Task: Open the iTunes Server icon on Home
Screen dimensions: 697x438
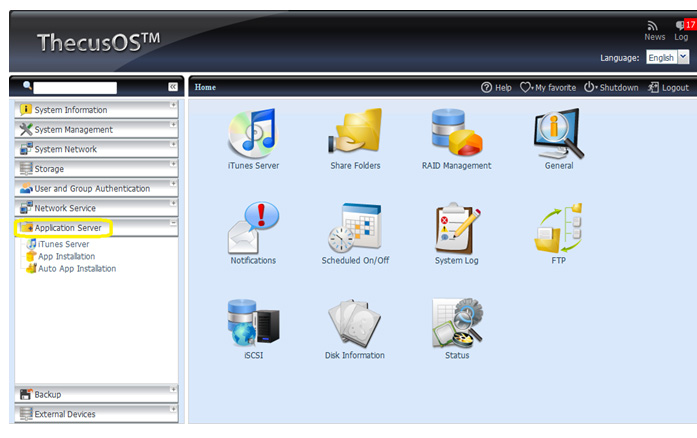Action: pos(253,133)
